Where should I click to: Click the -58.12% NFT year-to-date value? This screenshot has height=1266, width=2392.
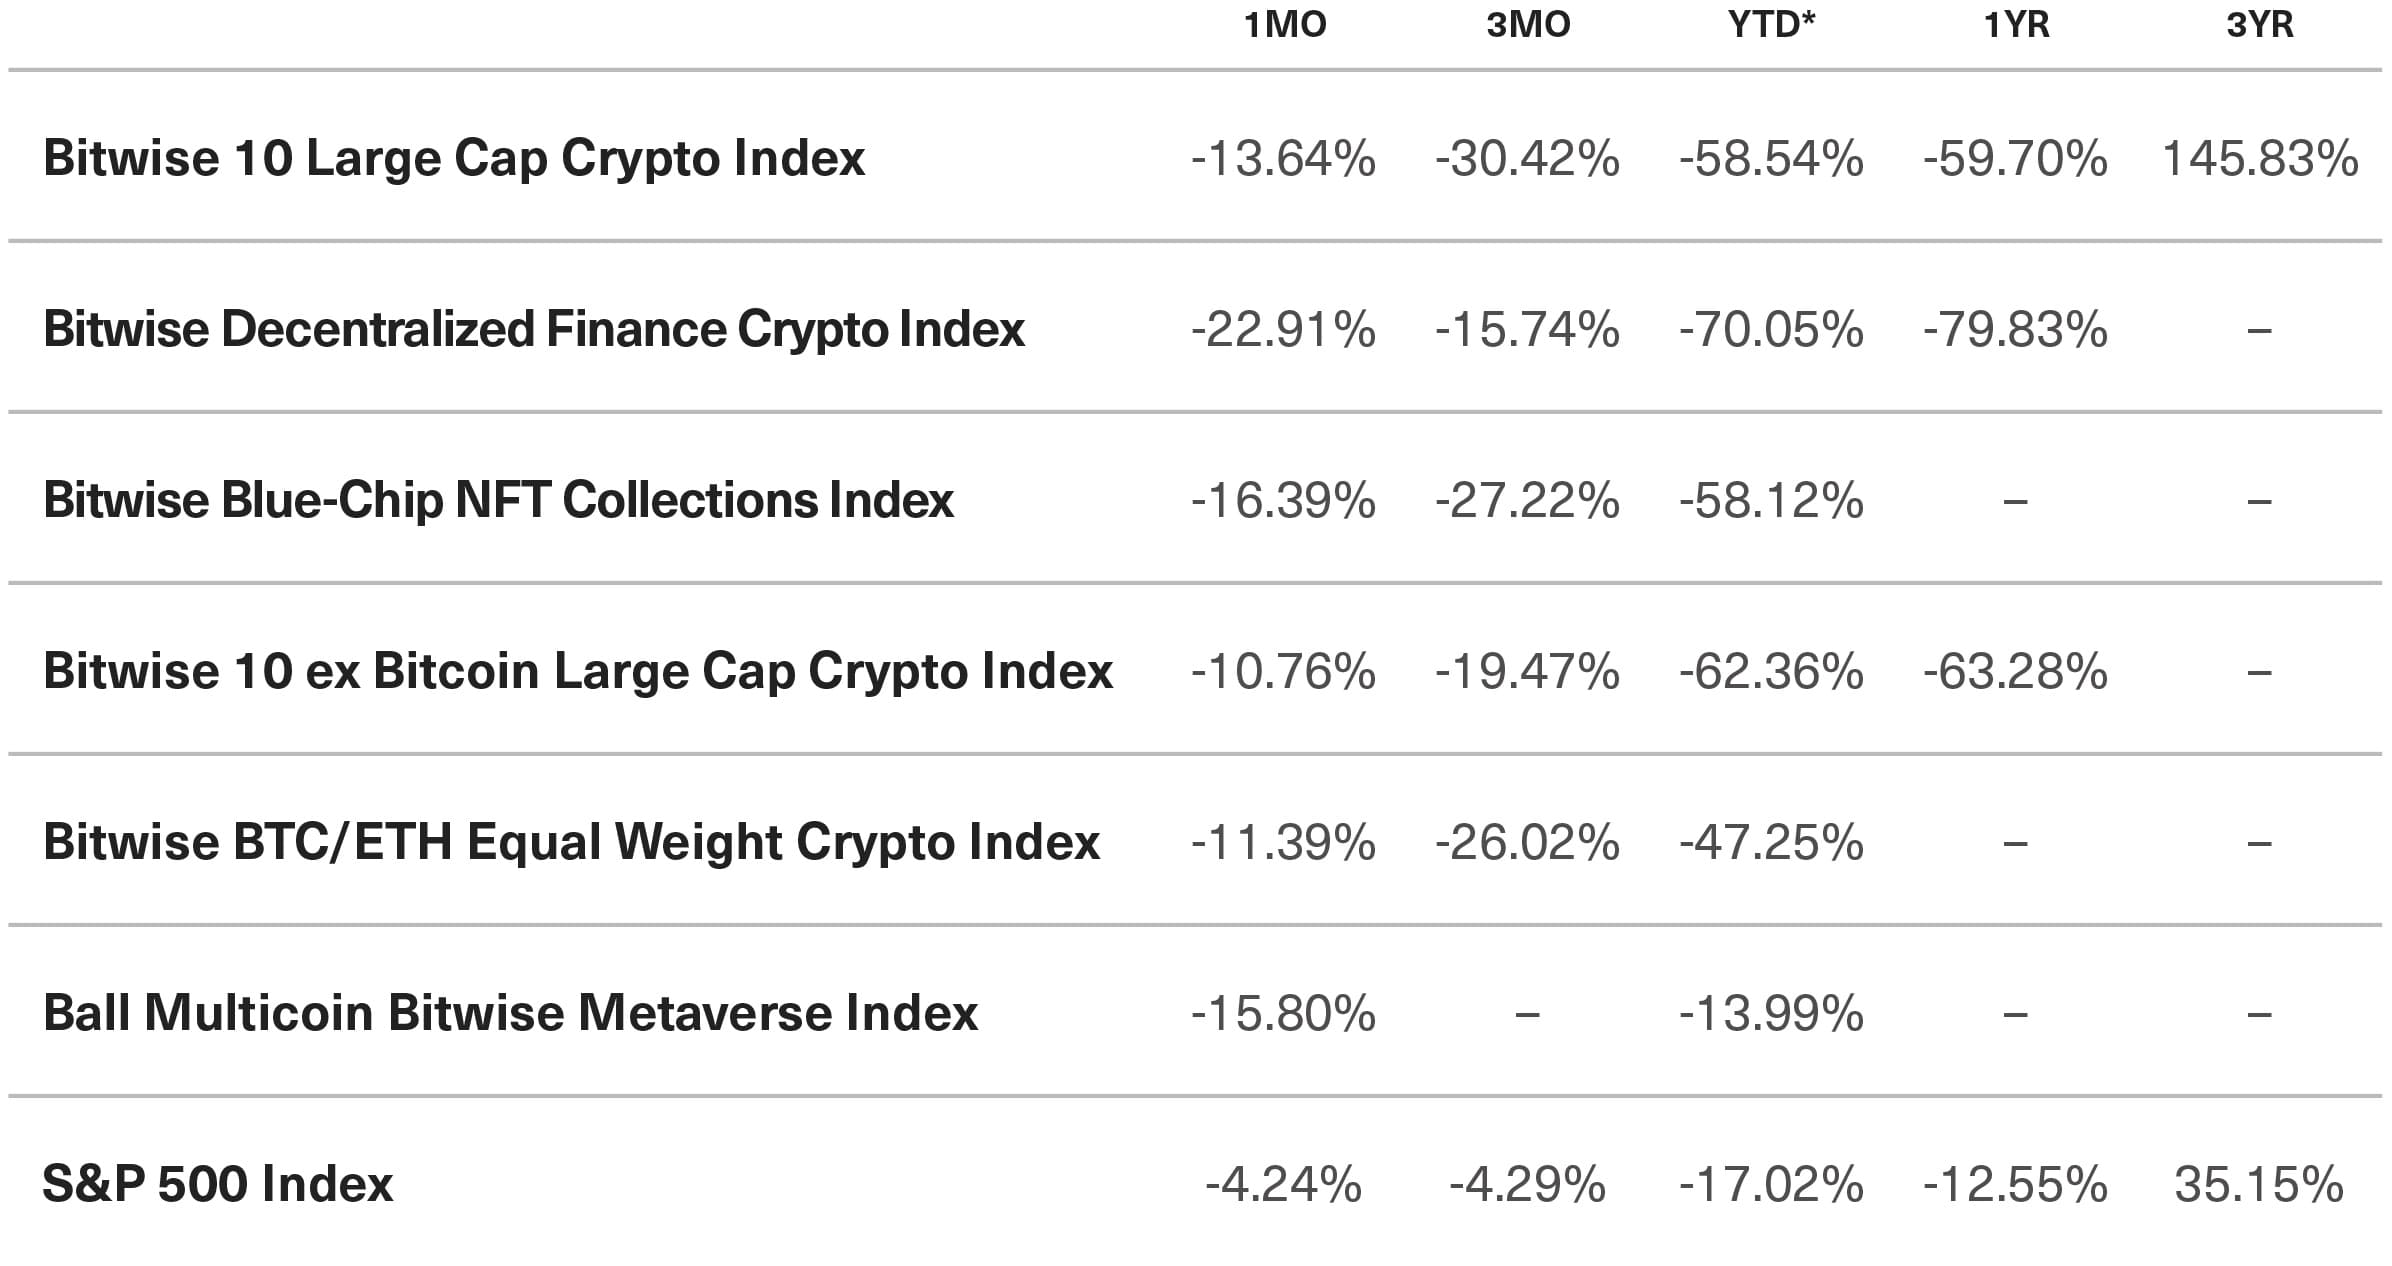pos(1771,501)
